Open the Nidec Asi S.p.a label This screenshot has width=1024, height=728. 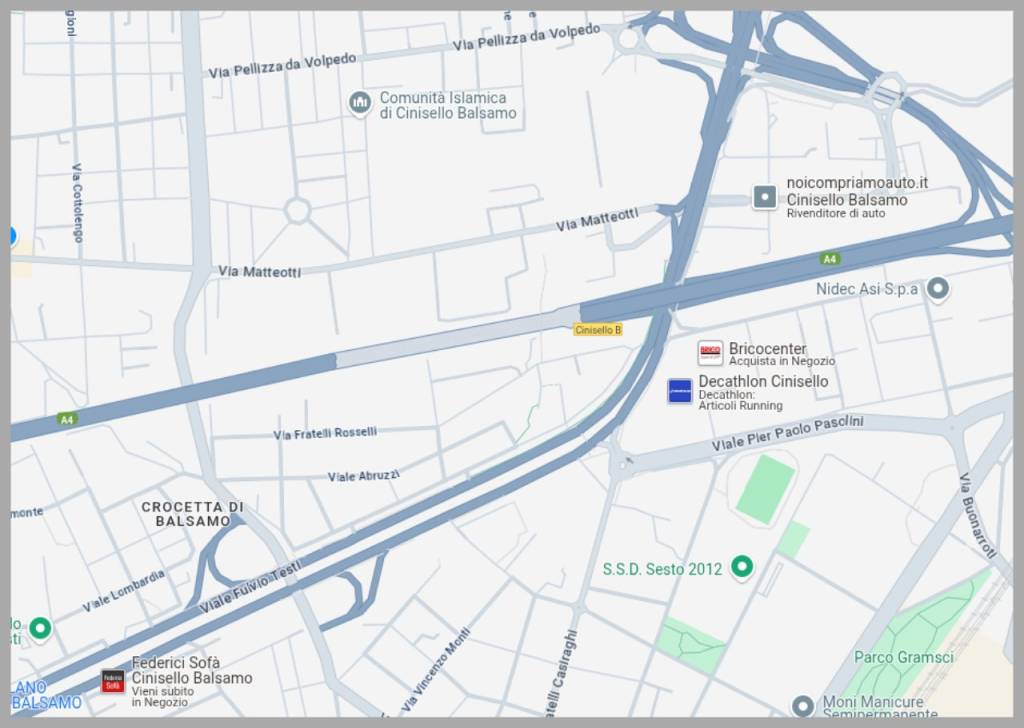[x=867, y=289]
